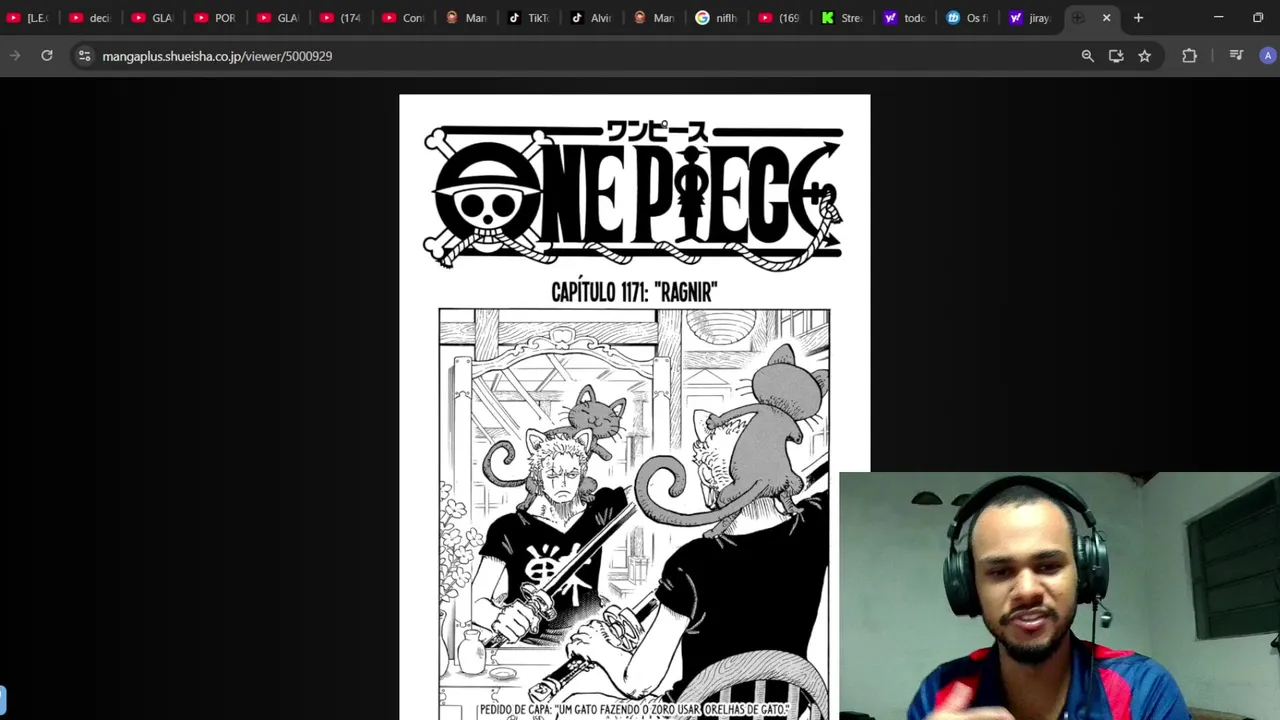The image size is (1280, 720).
Task: Open the media controls icon
Action: coord(1236,56)
